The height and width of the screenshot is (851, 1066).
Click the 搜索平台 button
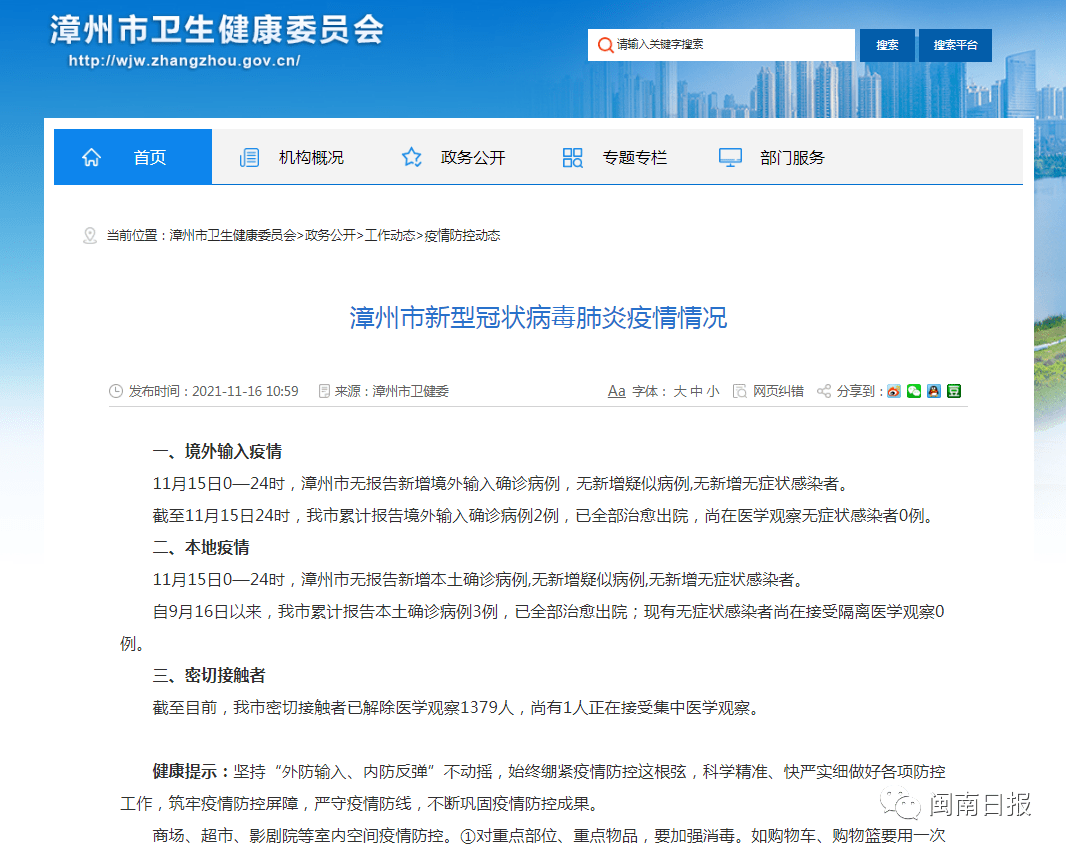tap(955, 46)
